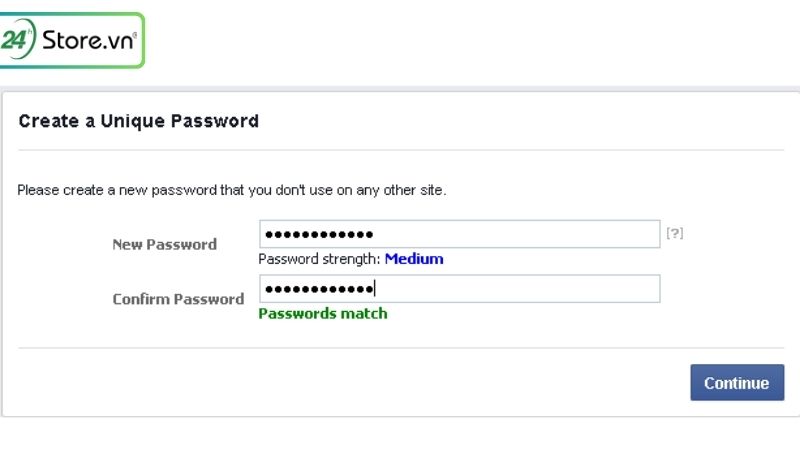Click empty area inside New Password box
This screenshot has height=475, width=800.
click(x=515, y=234)
